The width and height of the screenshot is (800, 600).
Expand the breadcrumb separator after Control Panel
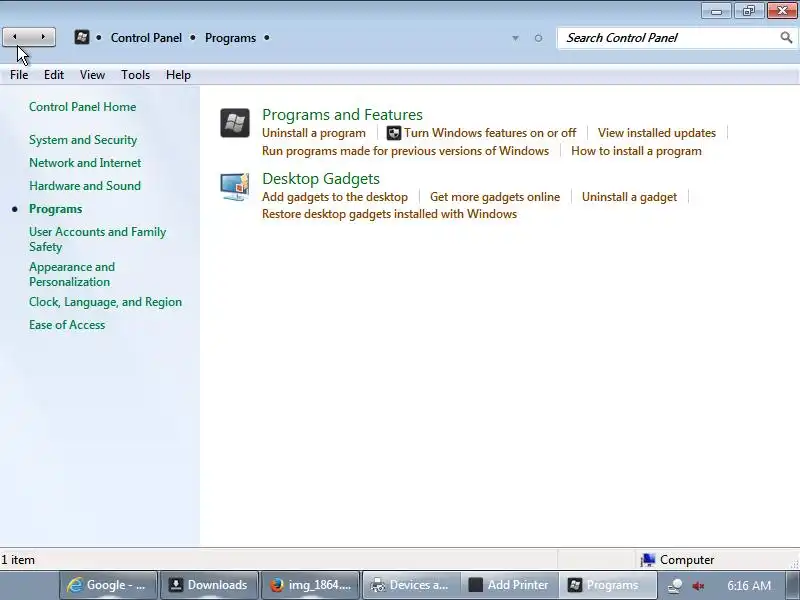(193, 38)
